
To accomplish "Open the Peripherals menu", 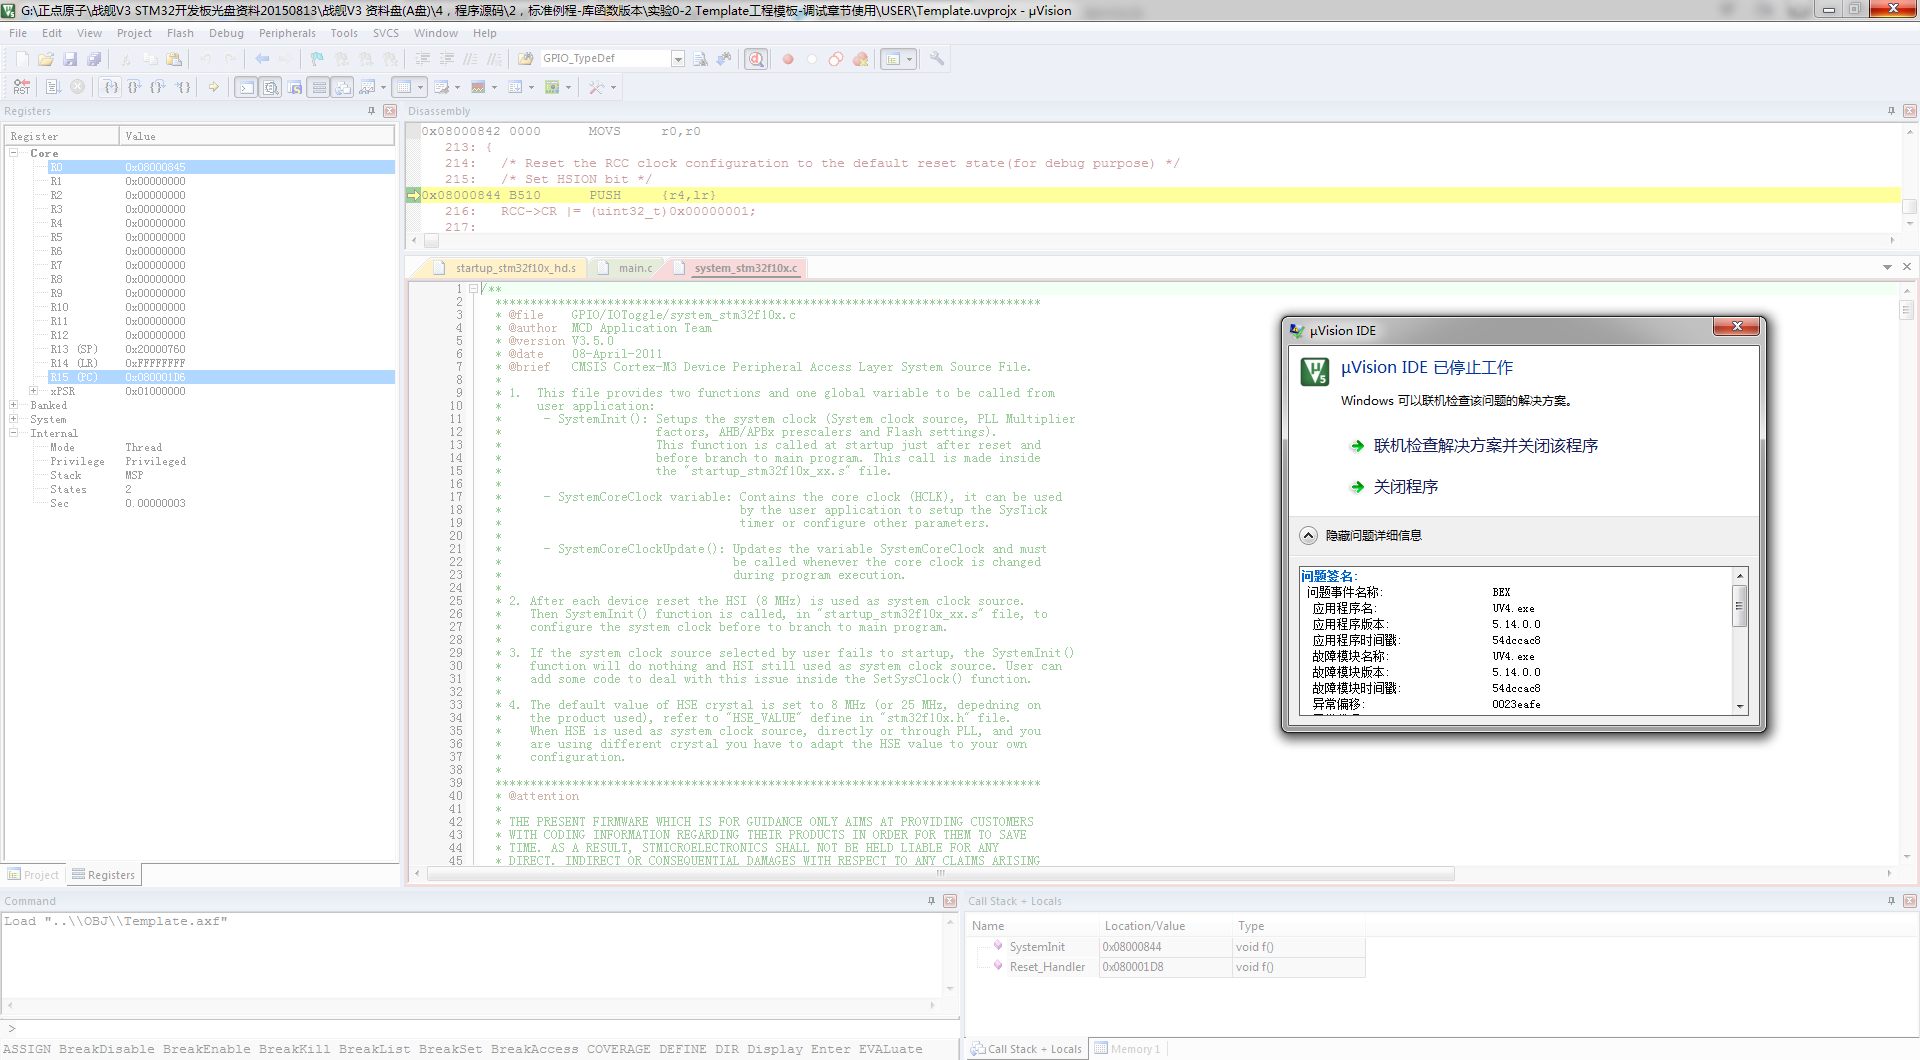I will pyautogui.click(x=287, y=33).
